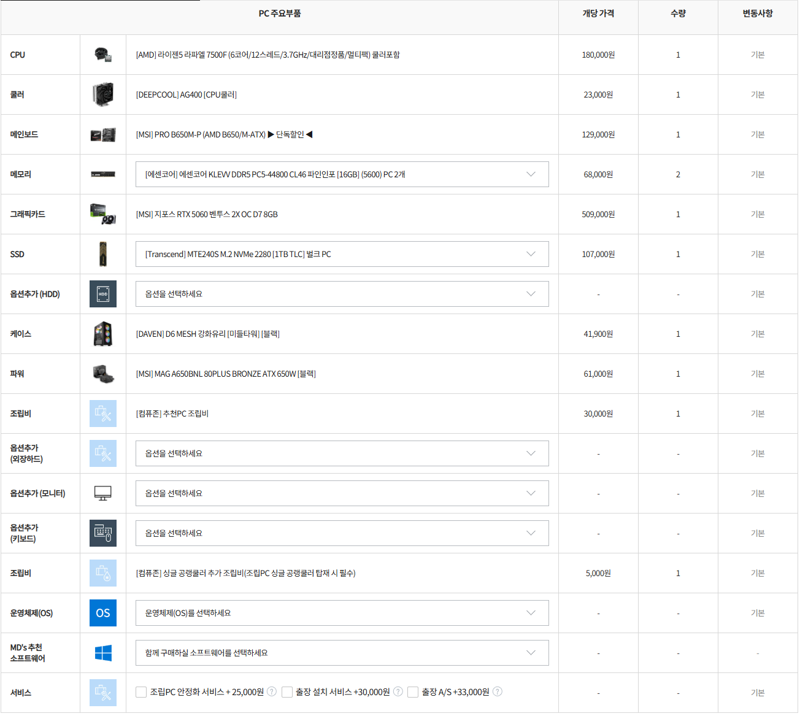Click the 메모리 RAM stick image

(103, 175)
